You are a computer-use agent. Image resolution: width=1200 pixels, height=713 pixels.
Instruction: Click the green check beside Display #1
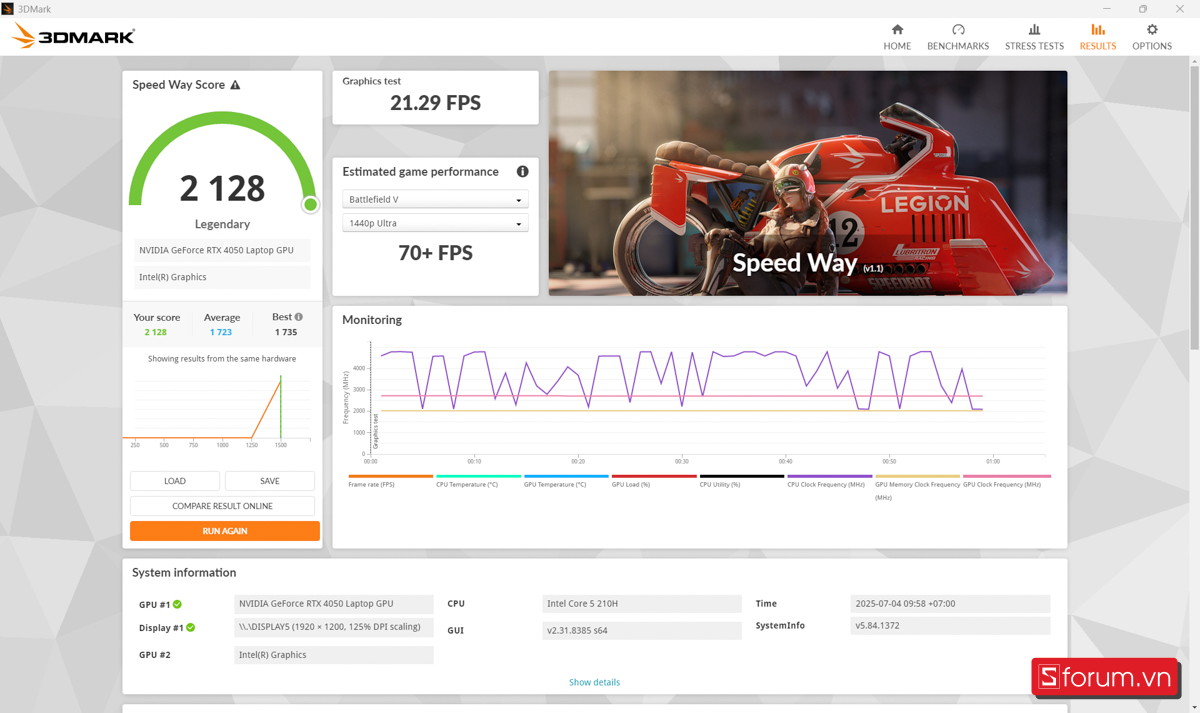pyautogui.click(x=190, y=628)
